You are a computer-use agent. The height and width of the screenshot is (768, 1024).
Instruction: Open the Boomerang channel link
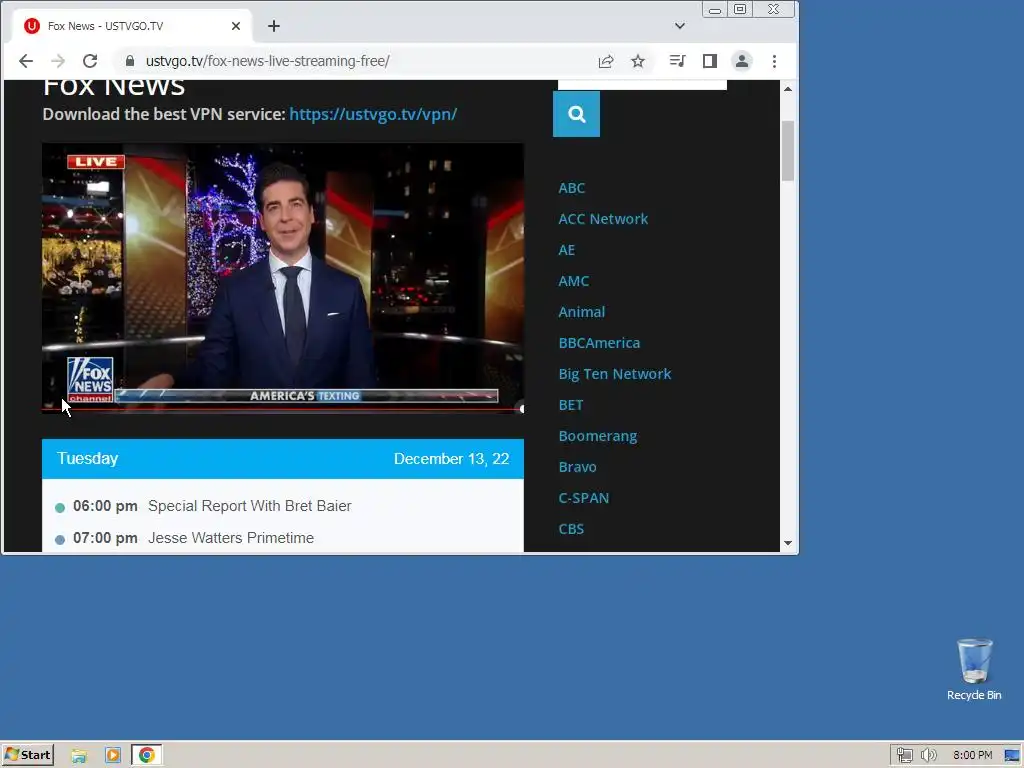(x=598, y=436)
